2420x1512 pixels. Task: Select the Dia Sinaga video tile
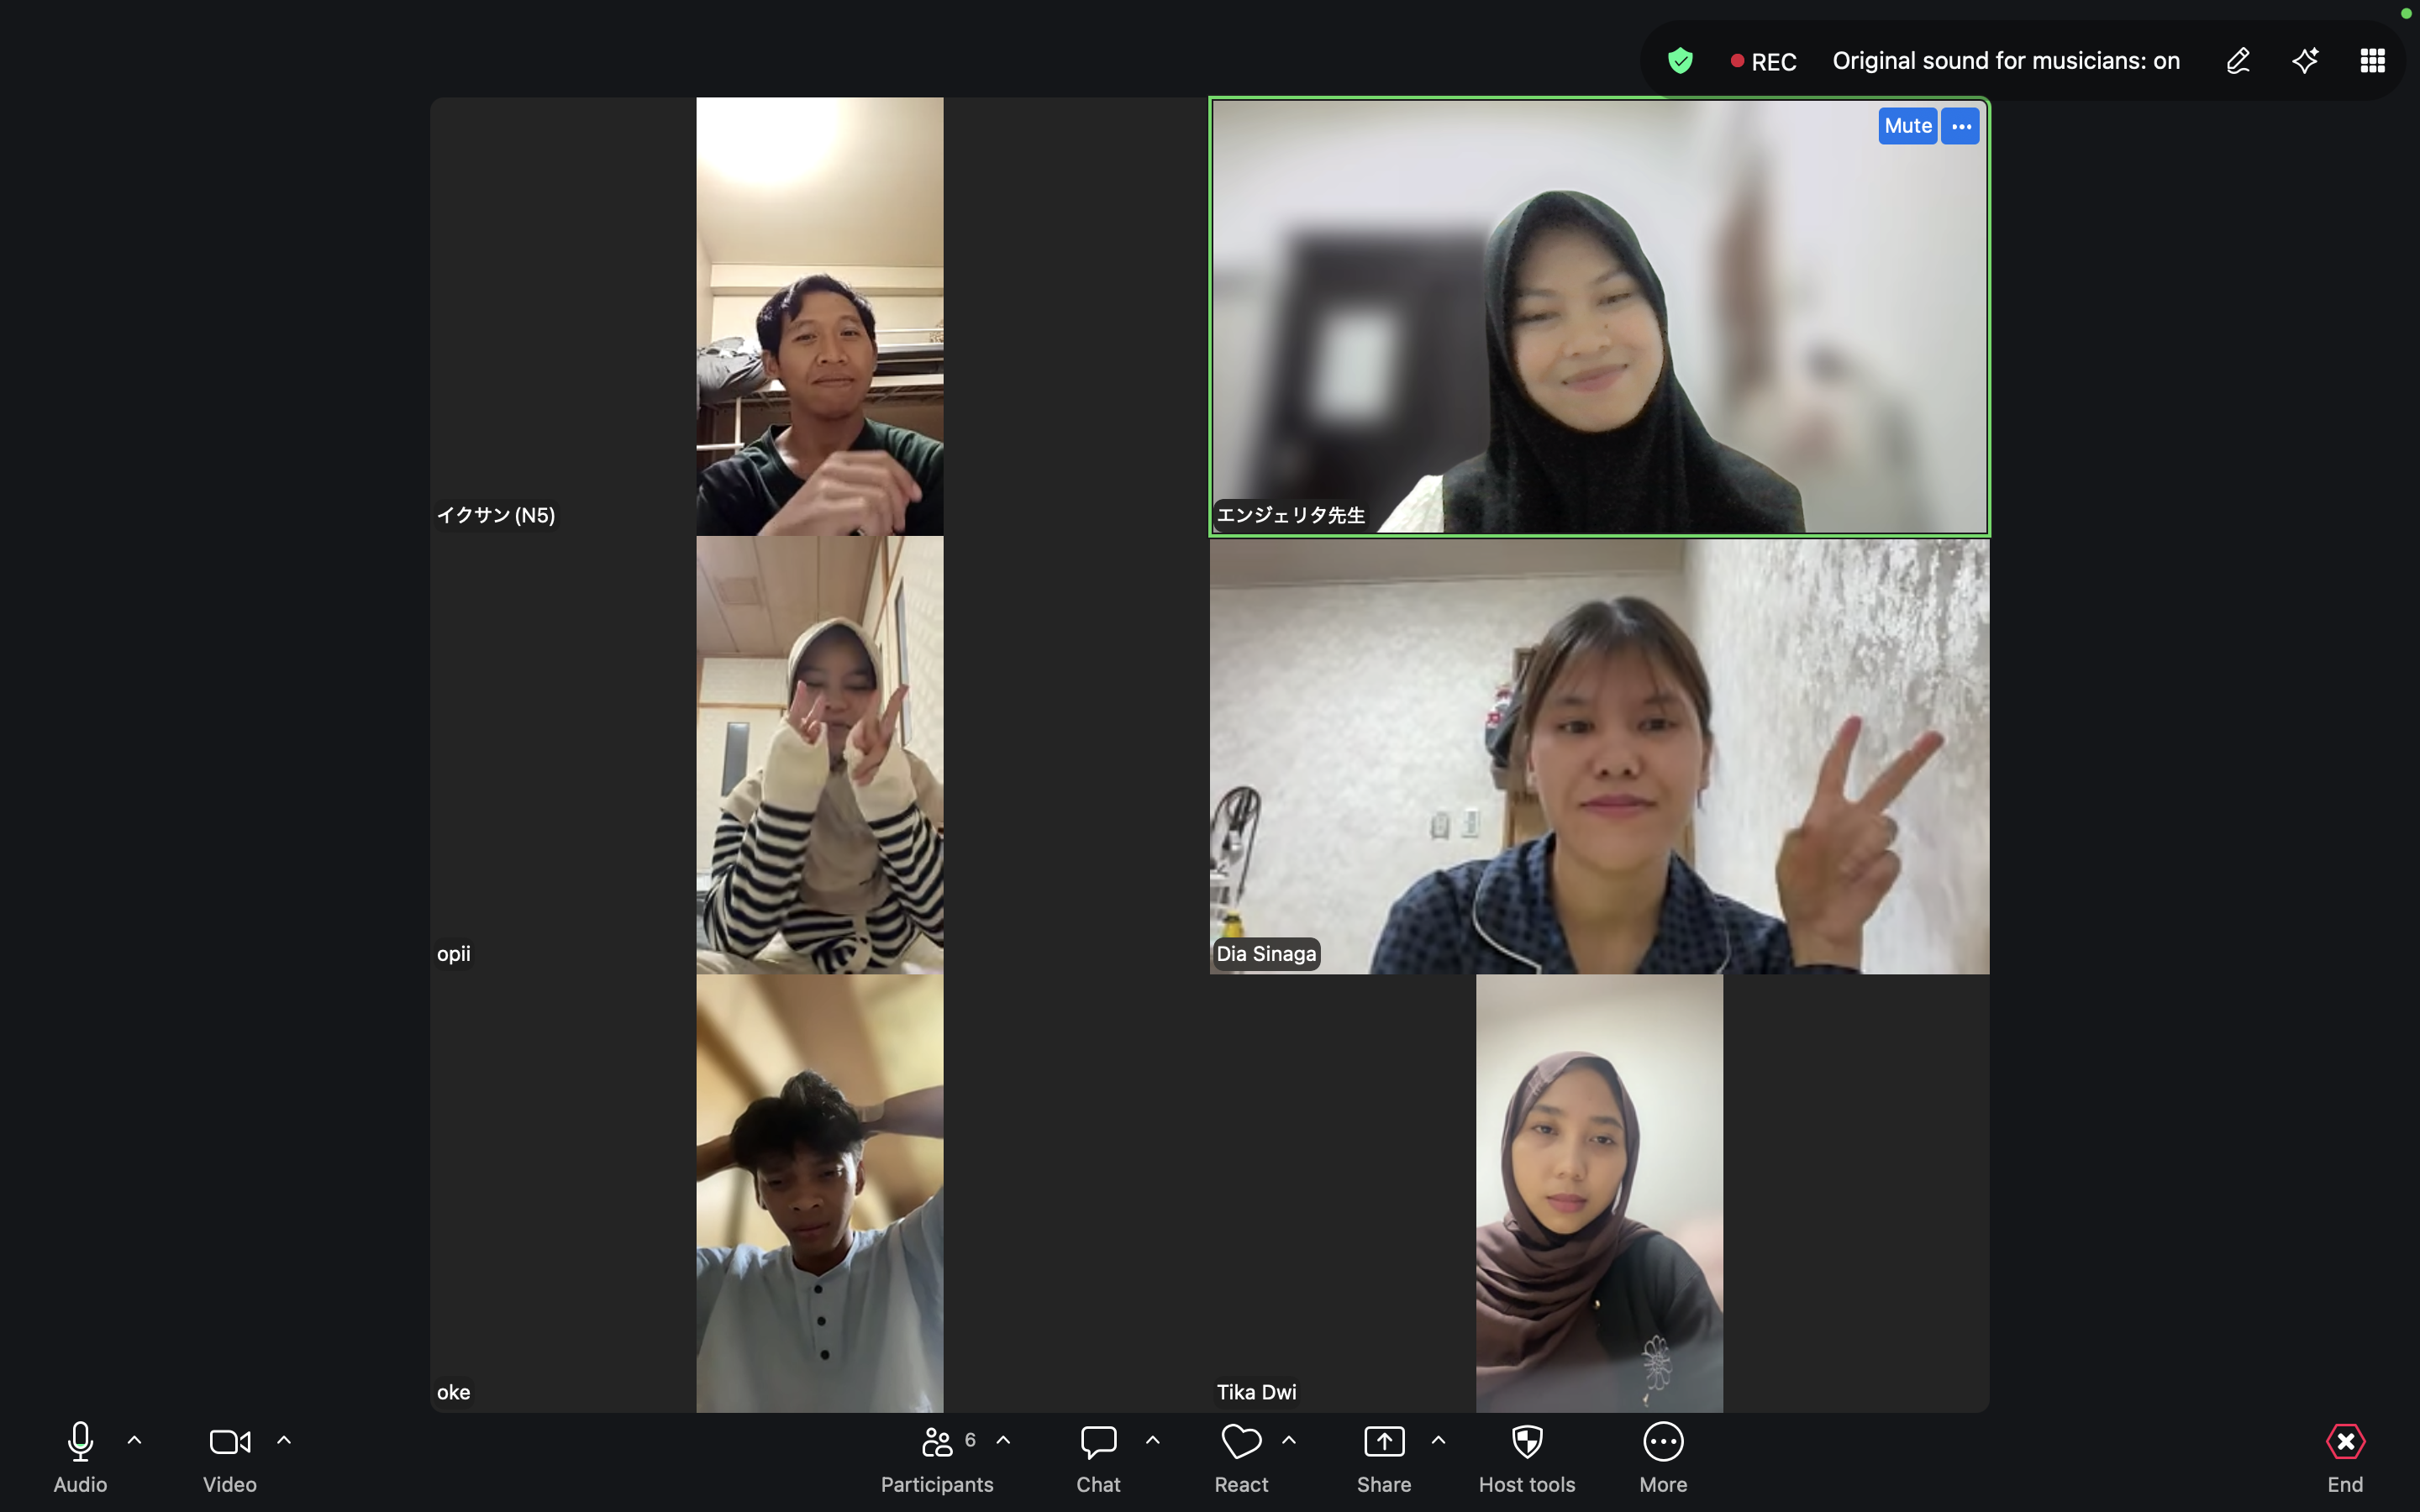point(1599,755)
